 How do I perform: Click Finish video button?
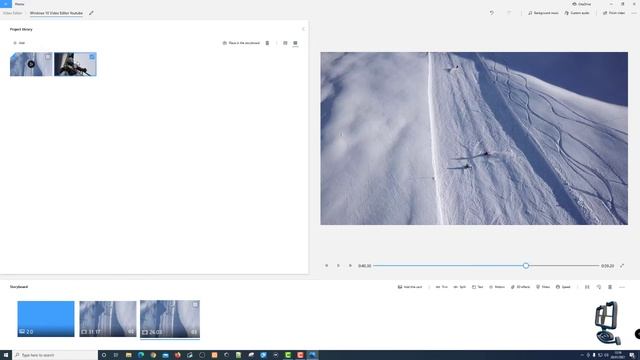614,13
